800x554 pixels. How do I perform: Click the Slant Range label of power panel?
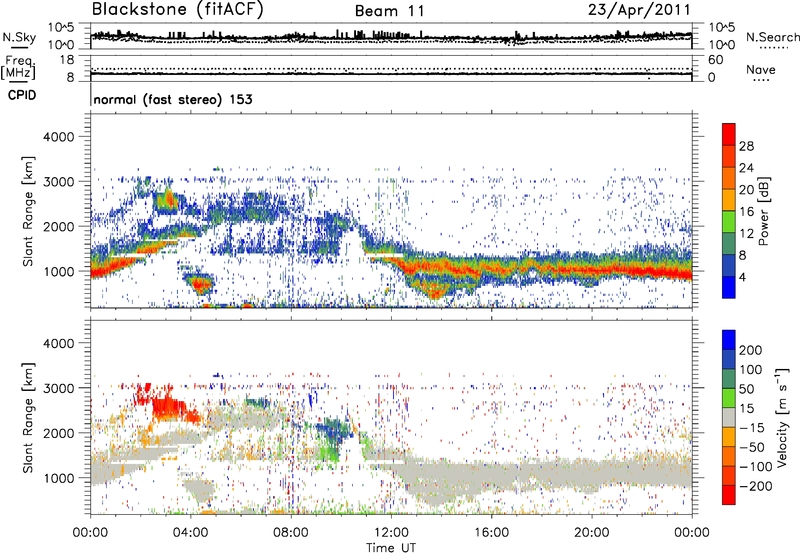(x=28, y=211)
